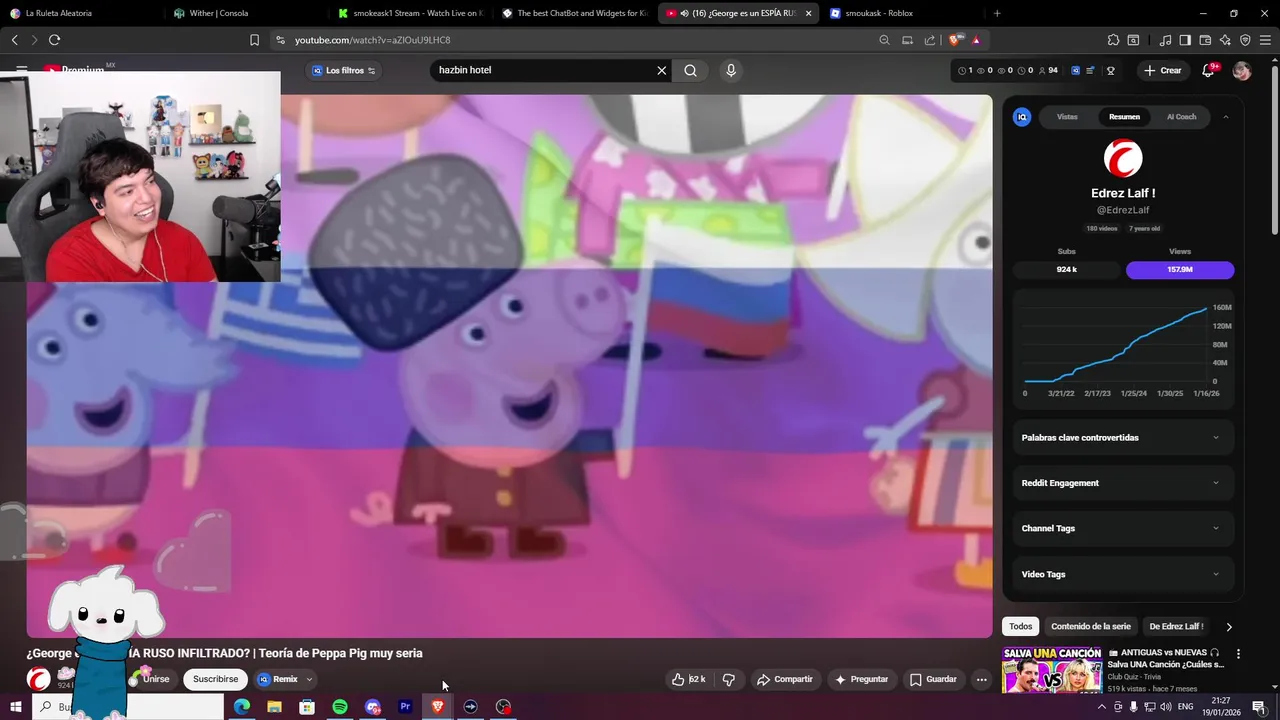Click the blue vidIQ icon in stats bar
Viewport: 1280px width, 720px height.
pyautogui.click(x=1075, y=70)
